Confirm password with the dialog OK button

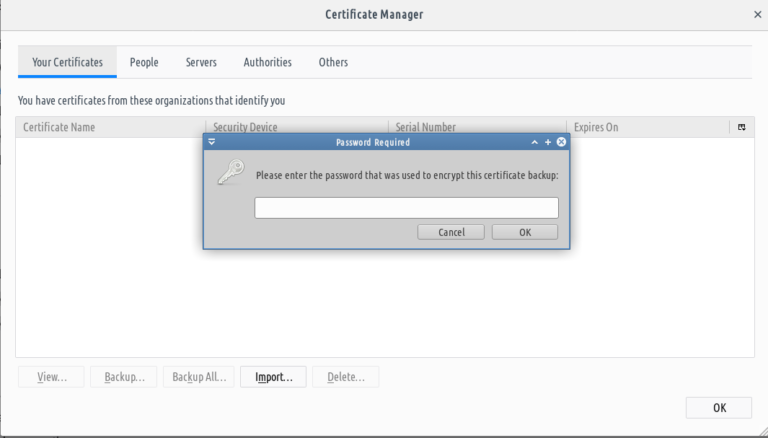click(x=524, y=232)
